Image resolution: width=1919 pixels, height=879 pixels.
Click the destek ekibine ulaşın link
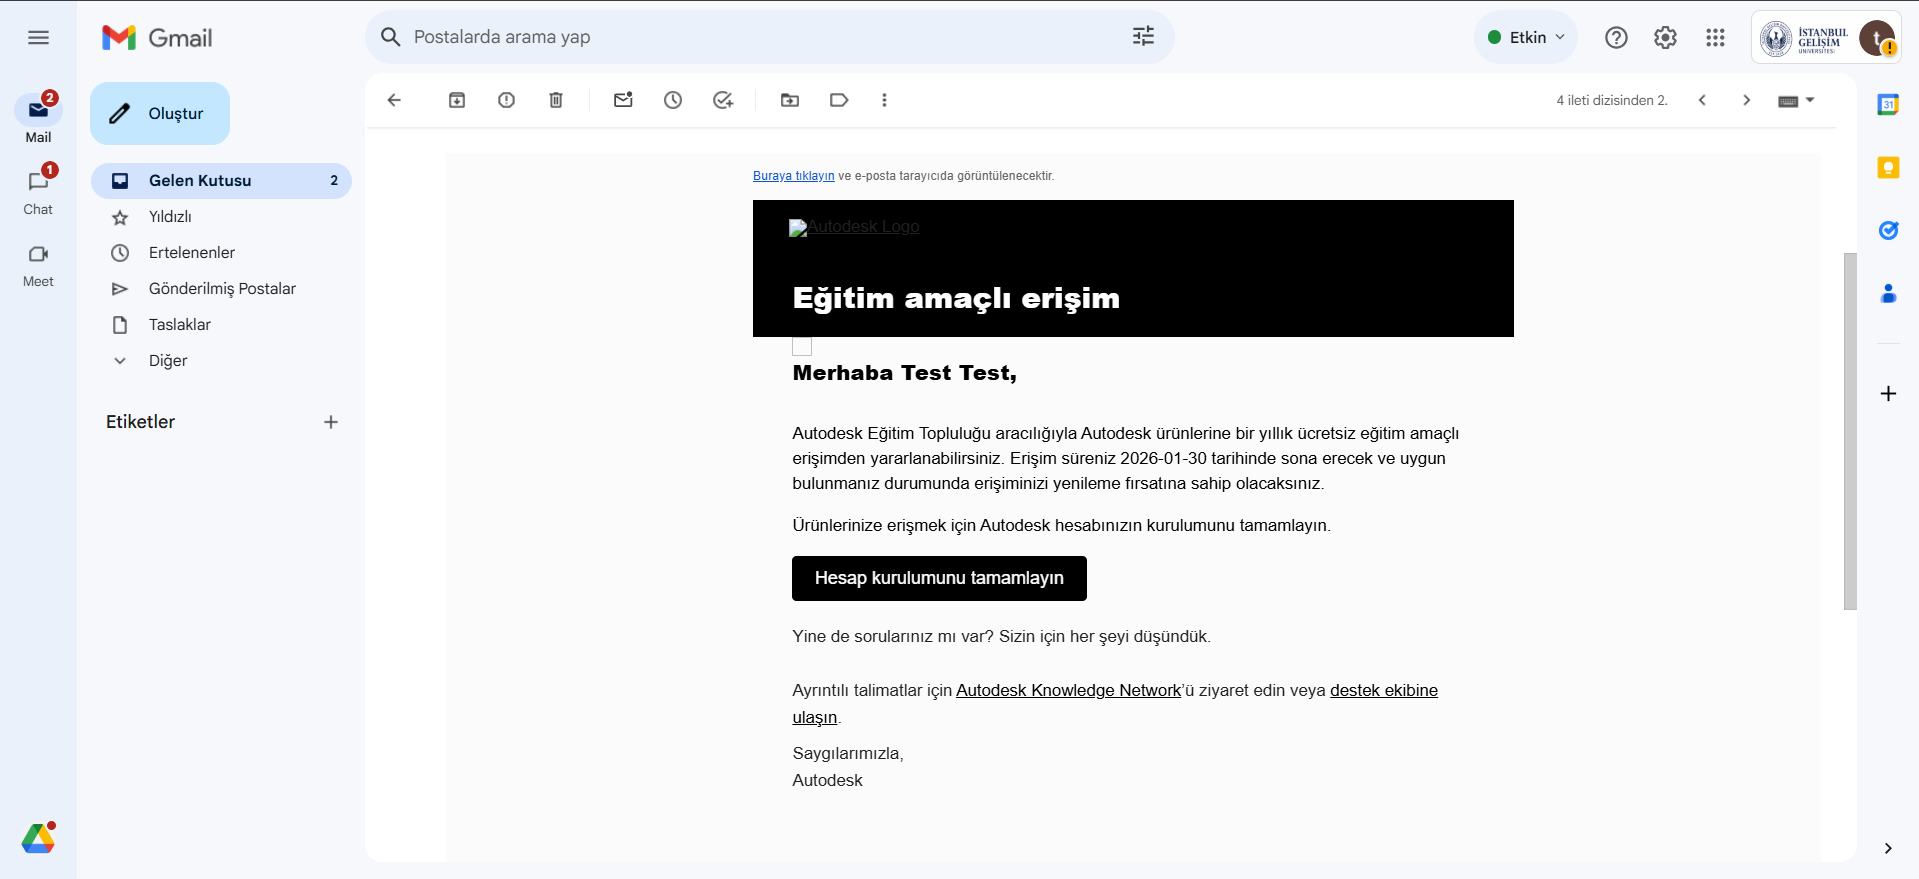(1384, 691)
